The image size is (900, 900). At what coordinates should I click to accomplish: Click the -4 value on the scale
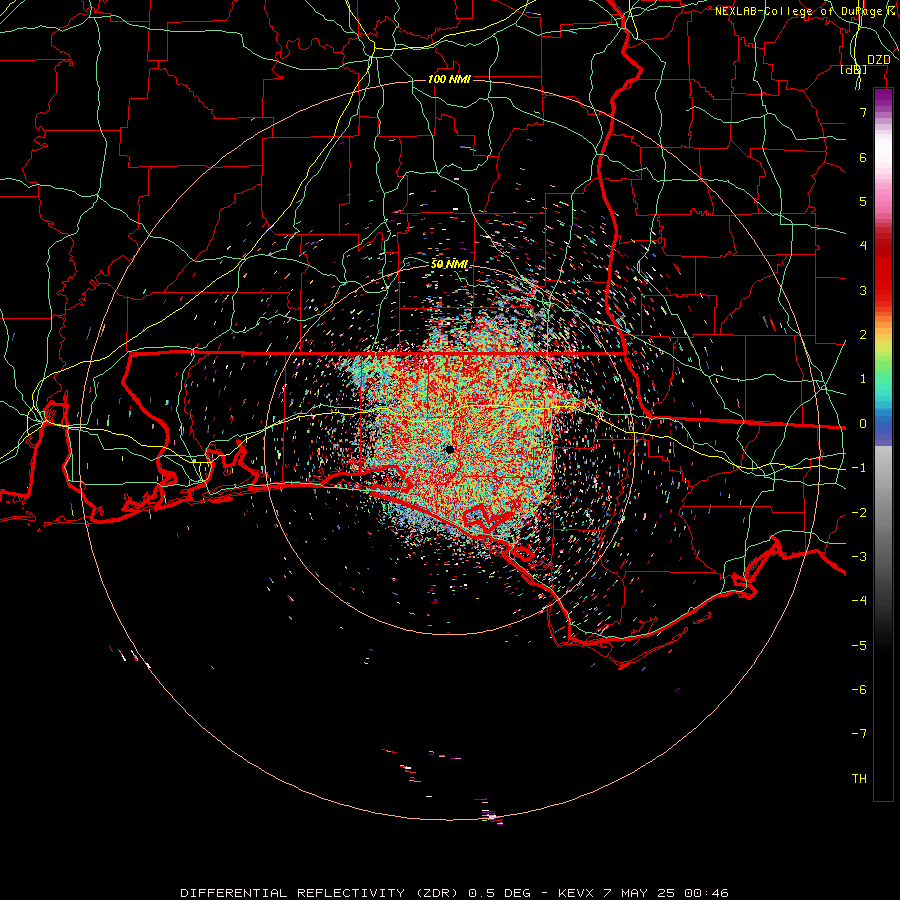[x=859, y=601]
